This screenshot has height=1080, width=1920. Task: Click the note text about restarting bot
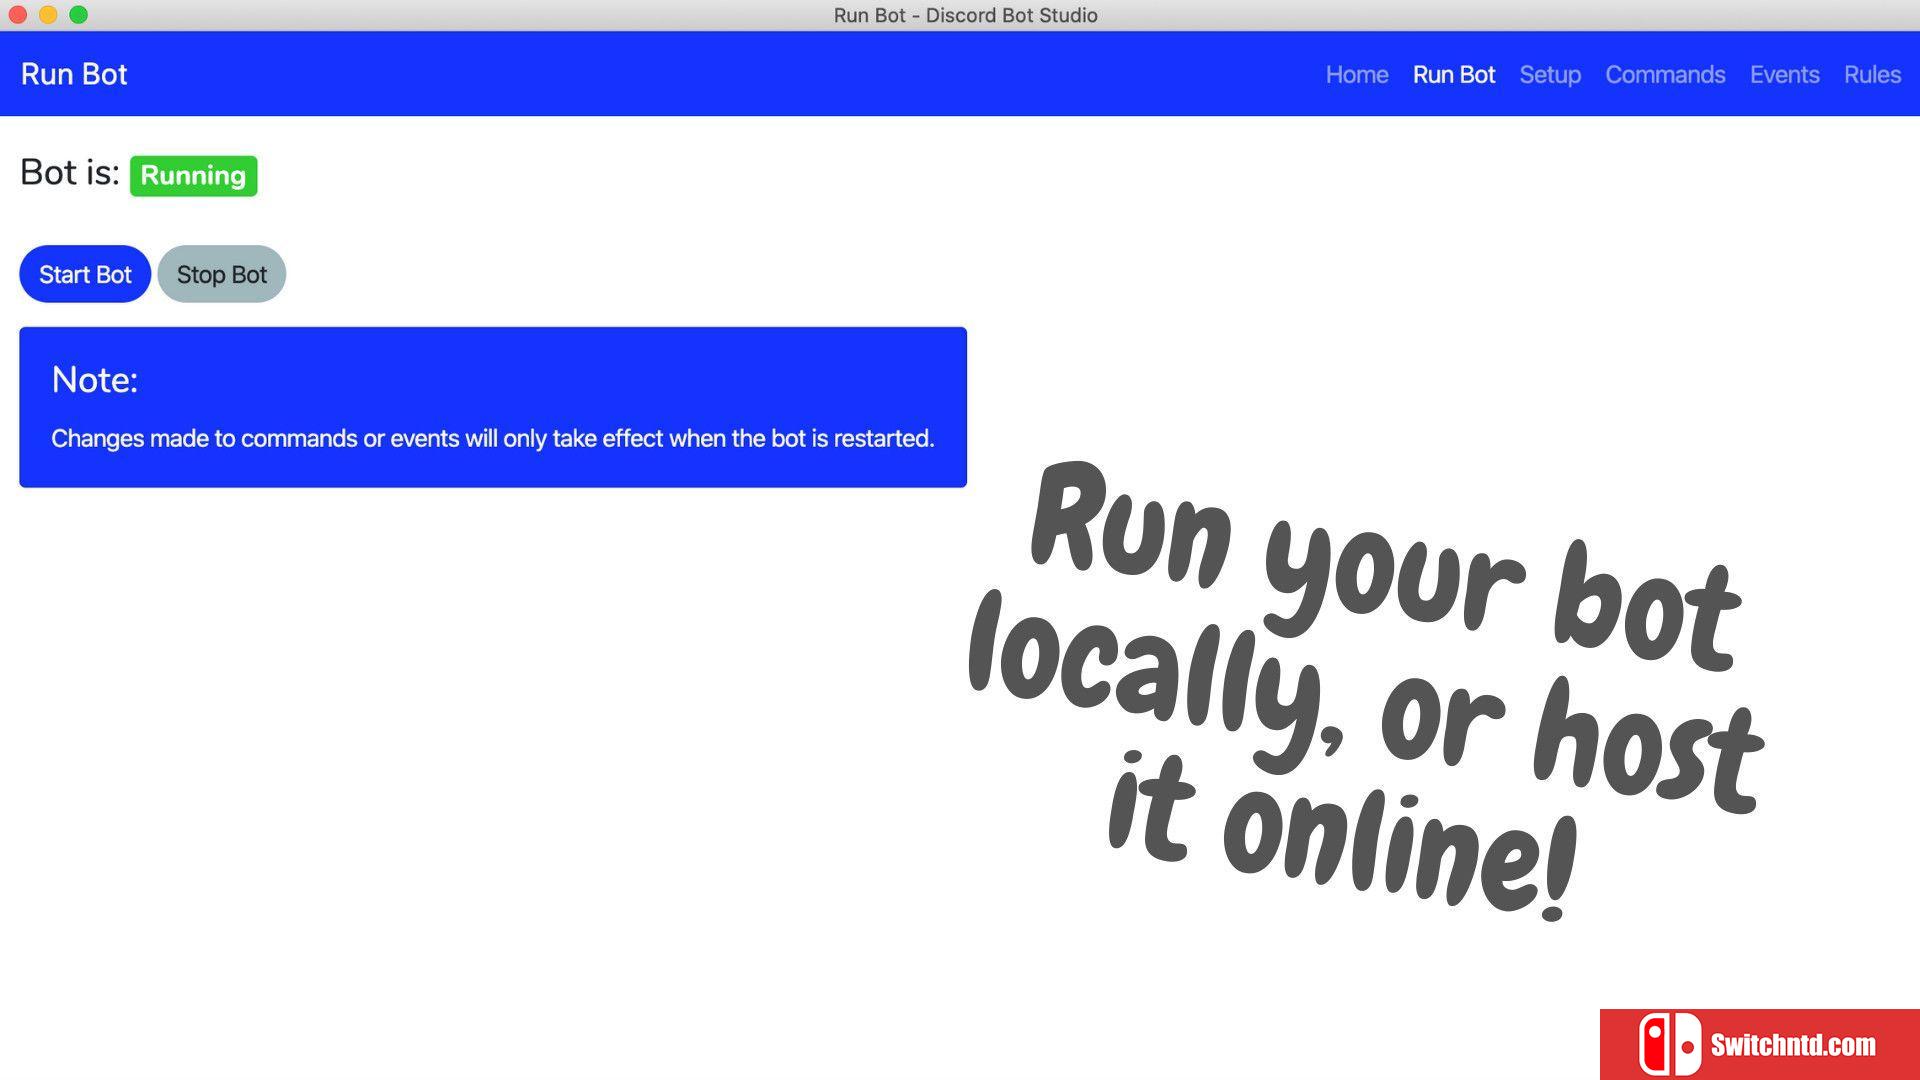[x=492, y=438]
